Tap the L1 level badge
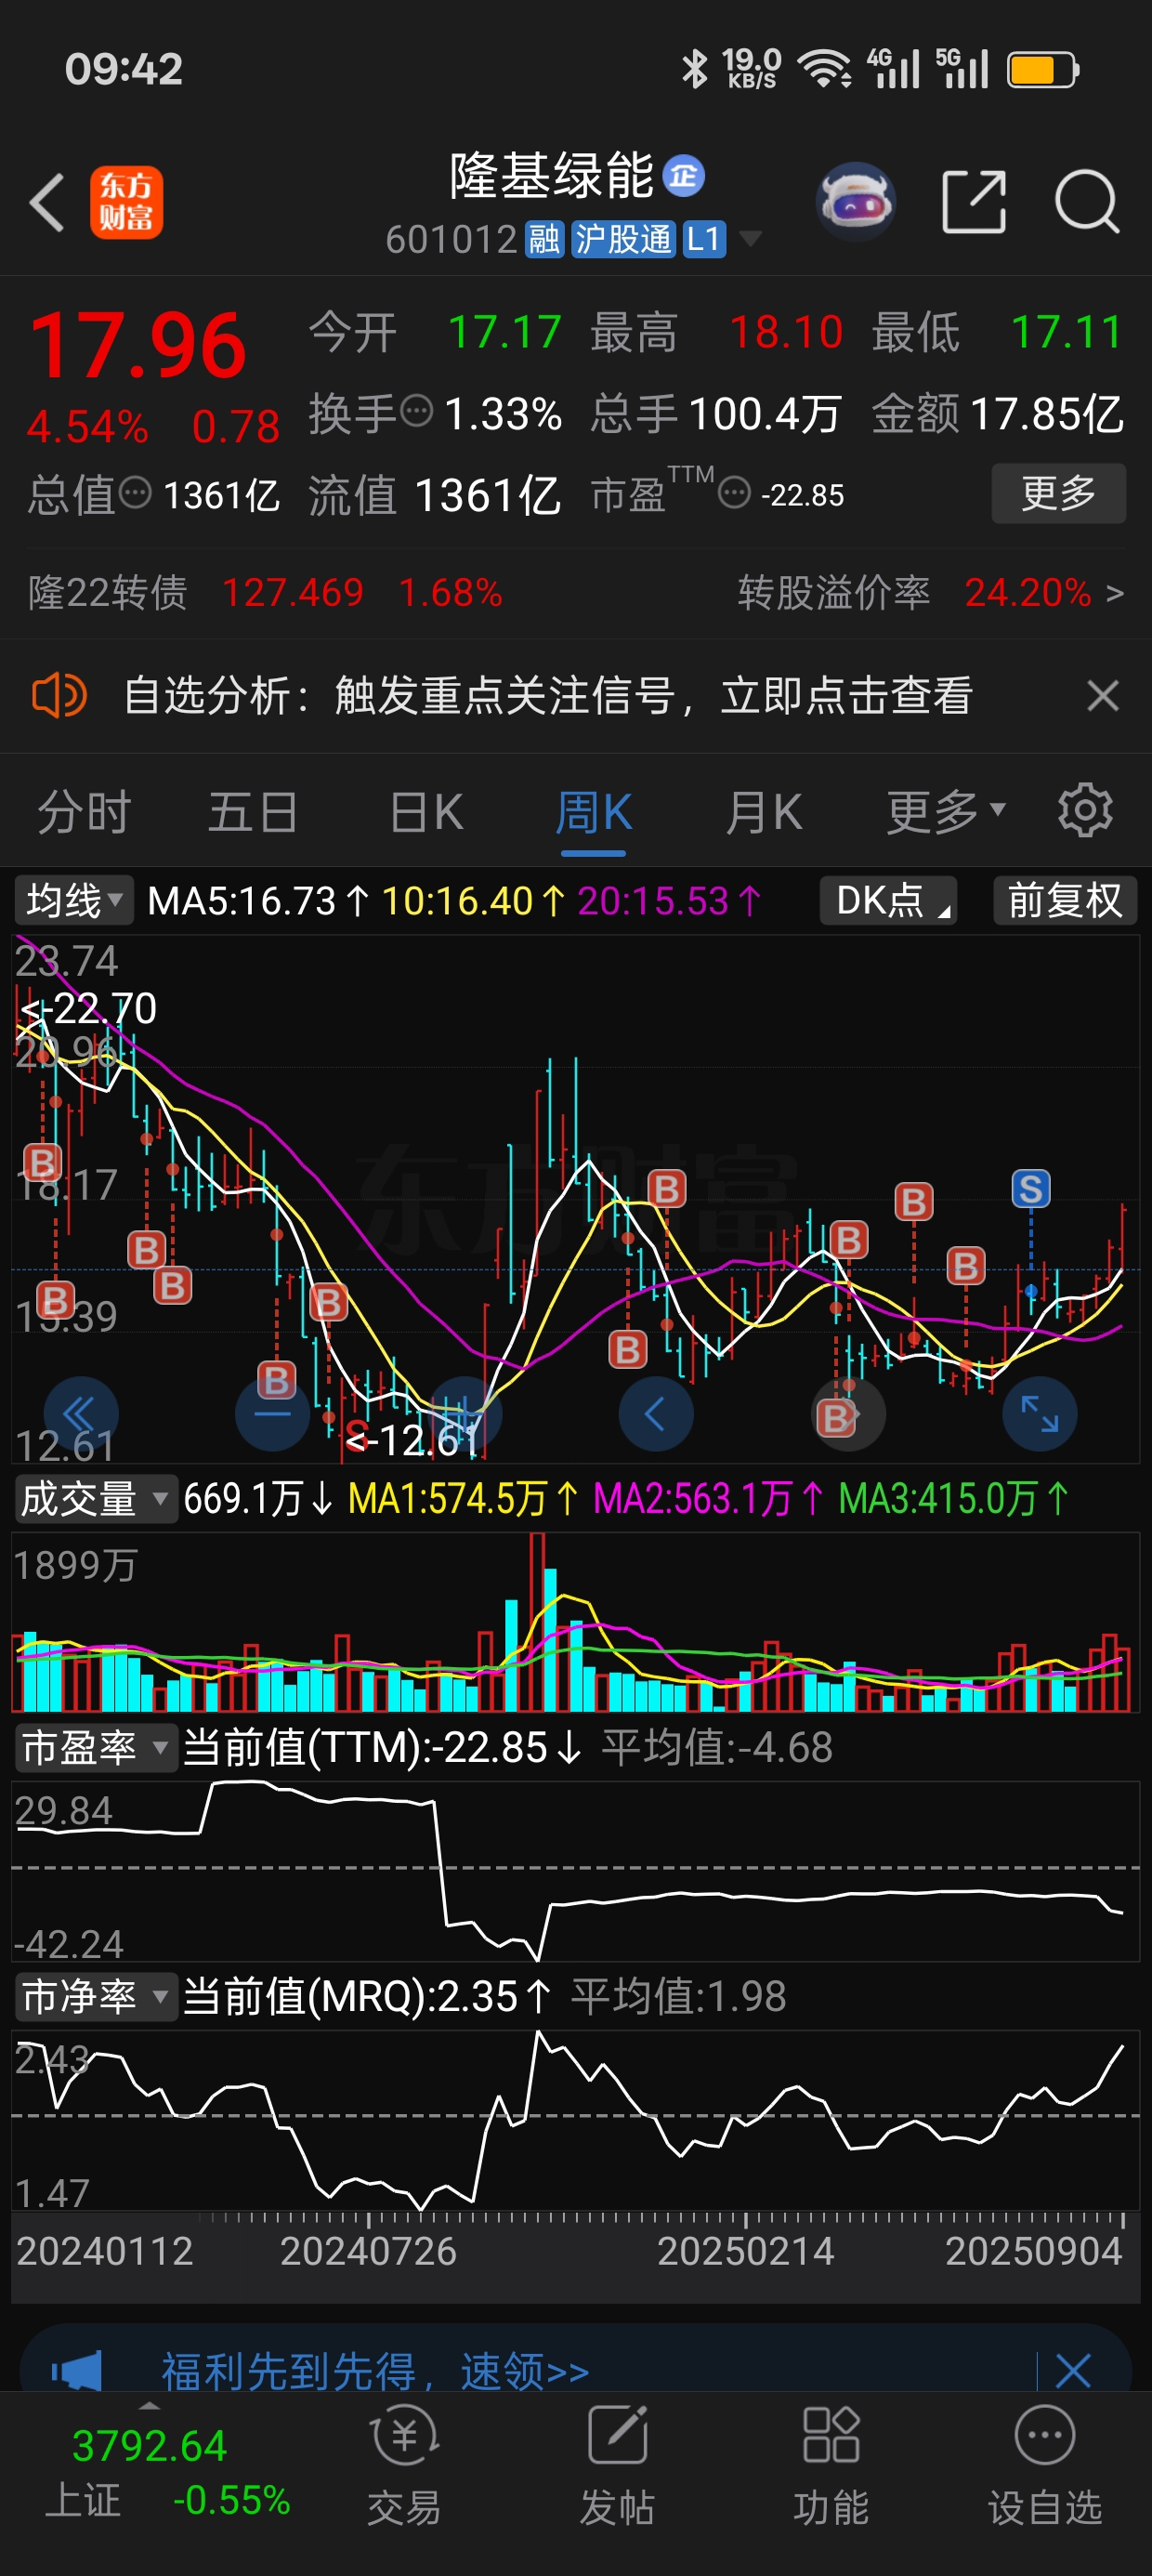The image size is (1152, 2576). point(704,240)
